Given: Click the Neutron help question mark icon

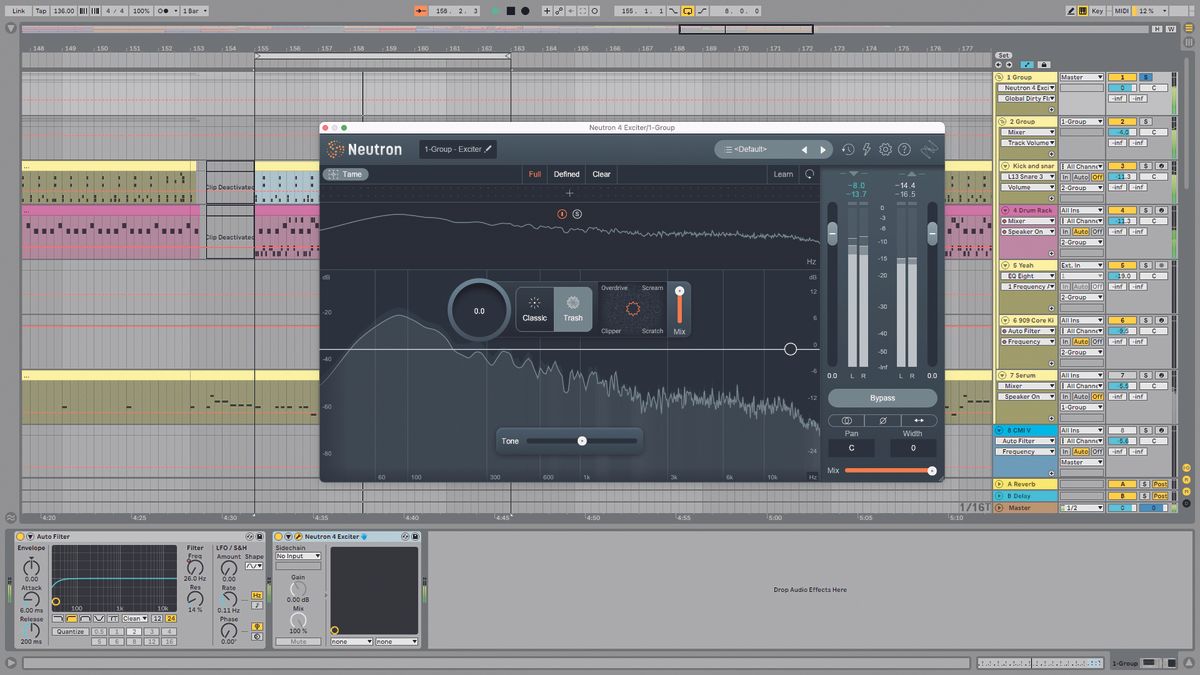Looking at the screenshot, I should (x=905, y=150).
